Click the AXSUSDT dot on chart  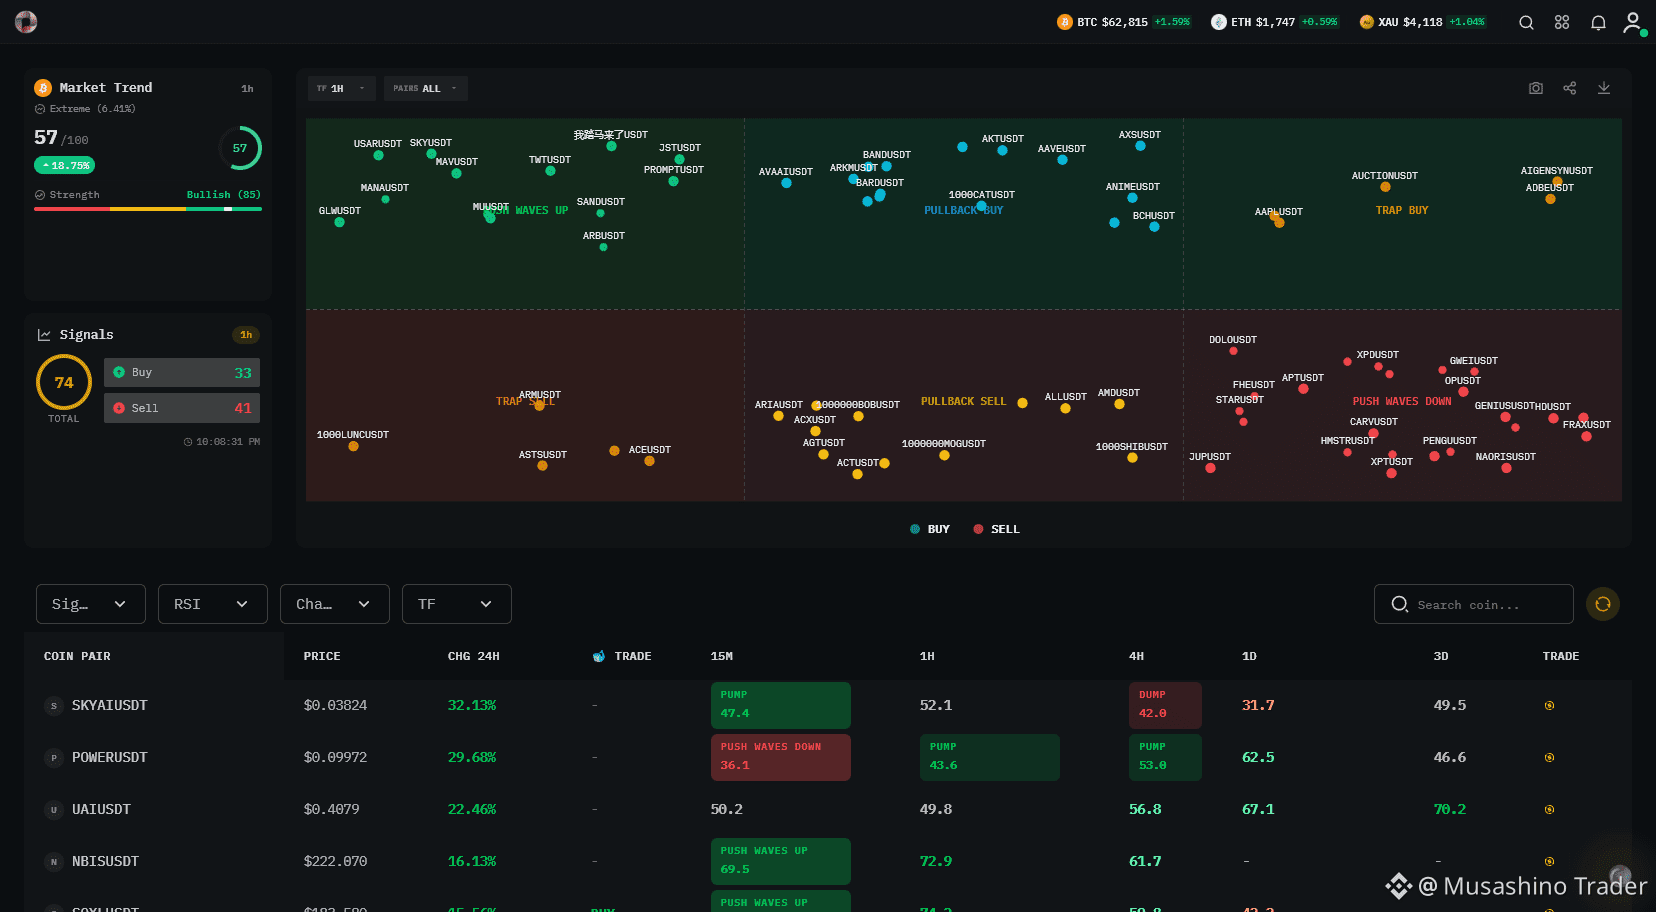tap(1140, 146)
